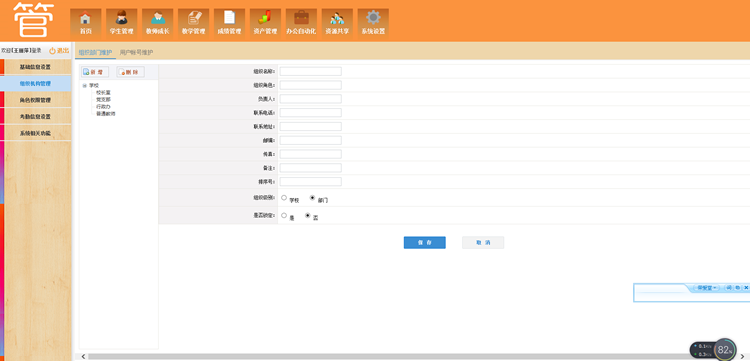750x361 pixels.
Task: Focus the 联系地址 input field
Action: [310, 127]
